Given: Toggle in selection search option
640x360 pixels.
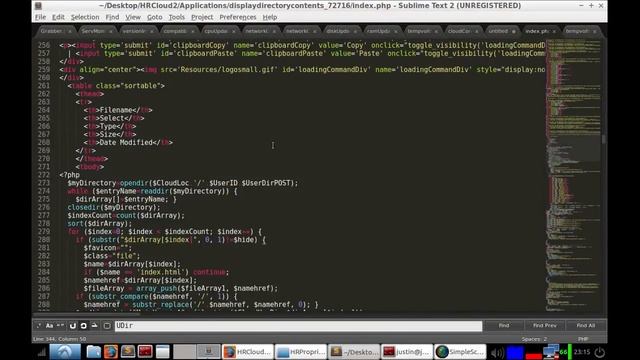Looking at the screenshot, I should [x=94, y=326].
